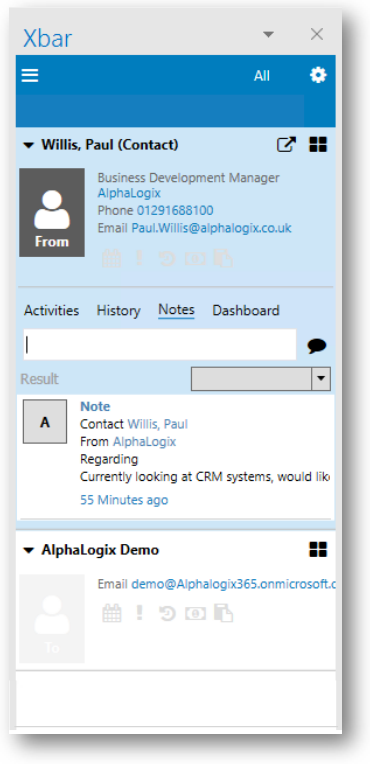
Task: Switch to the History tab
Action: coord(118,311)
